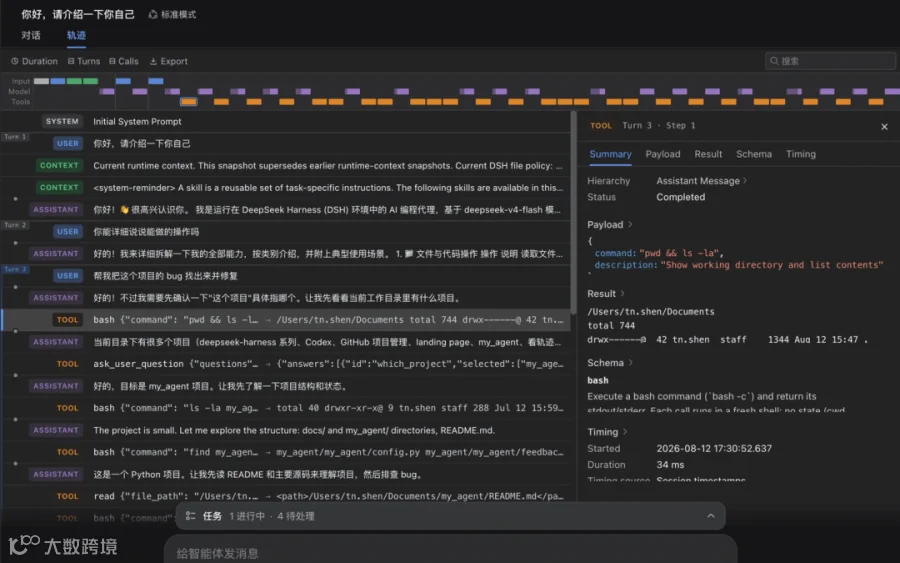Viewport: 900px width, 563px height.
Task: Open the TOOL row bash find my_agen
Action: 286,452
